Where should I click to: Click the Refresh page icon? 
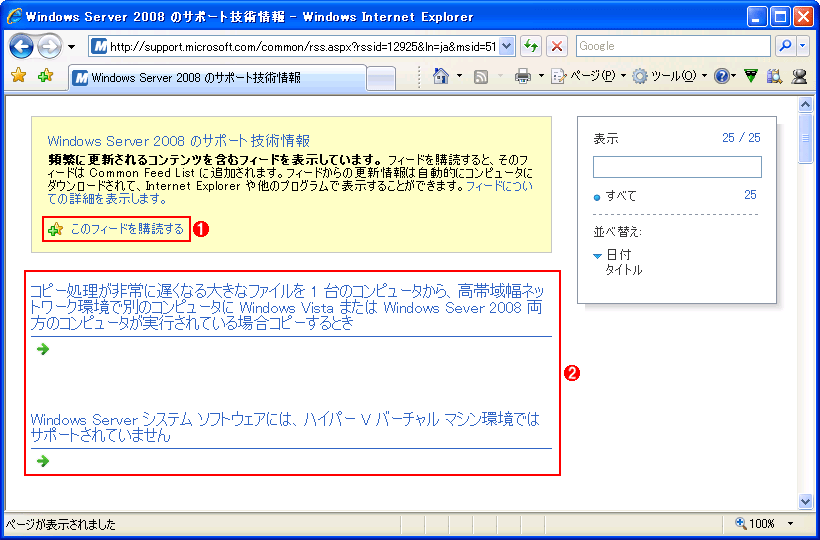531,47
